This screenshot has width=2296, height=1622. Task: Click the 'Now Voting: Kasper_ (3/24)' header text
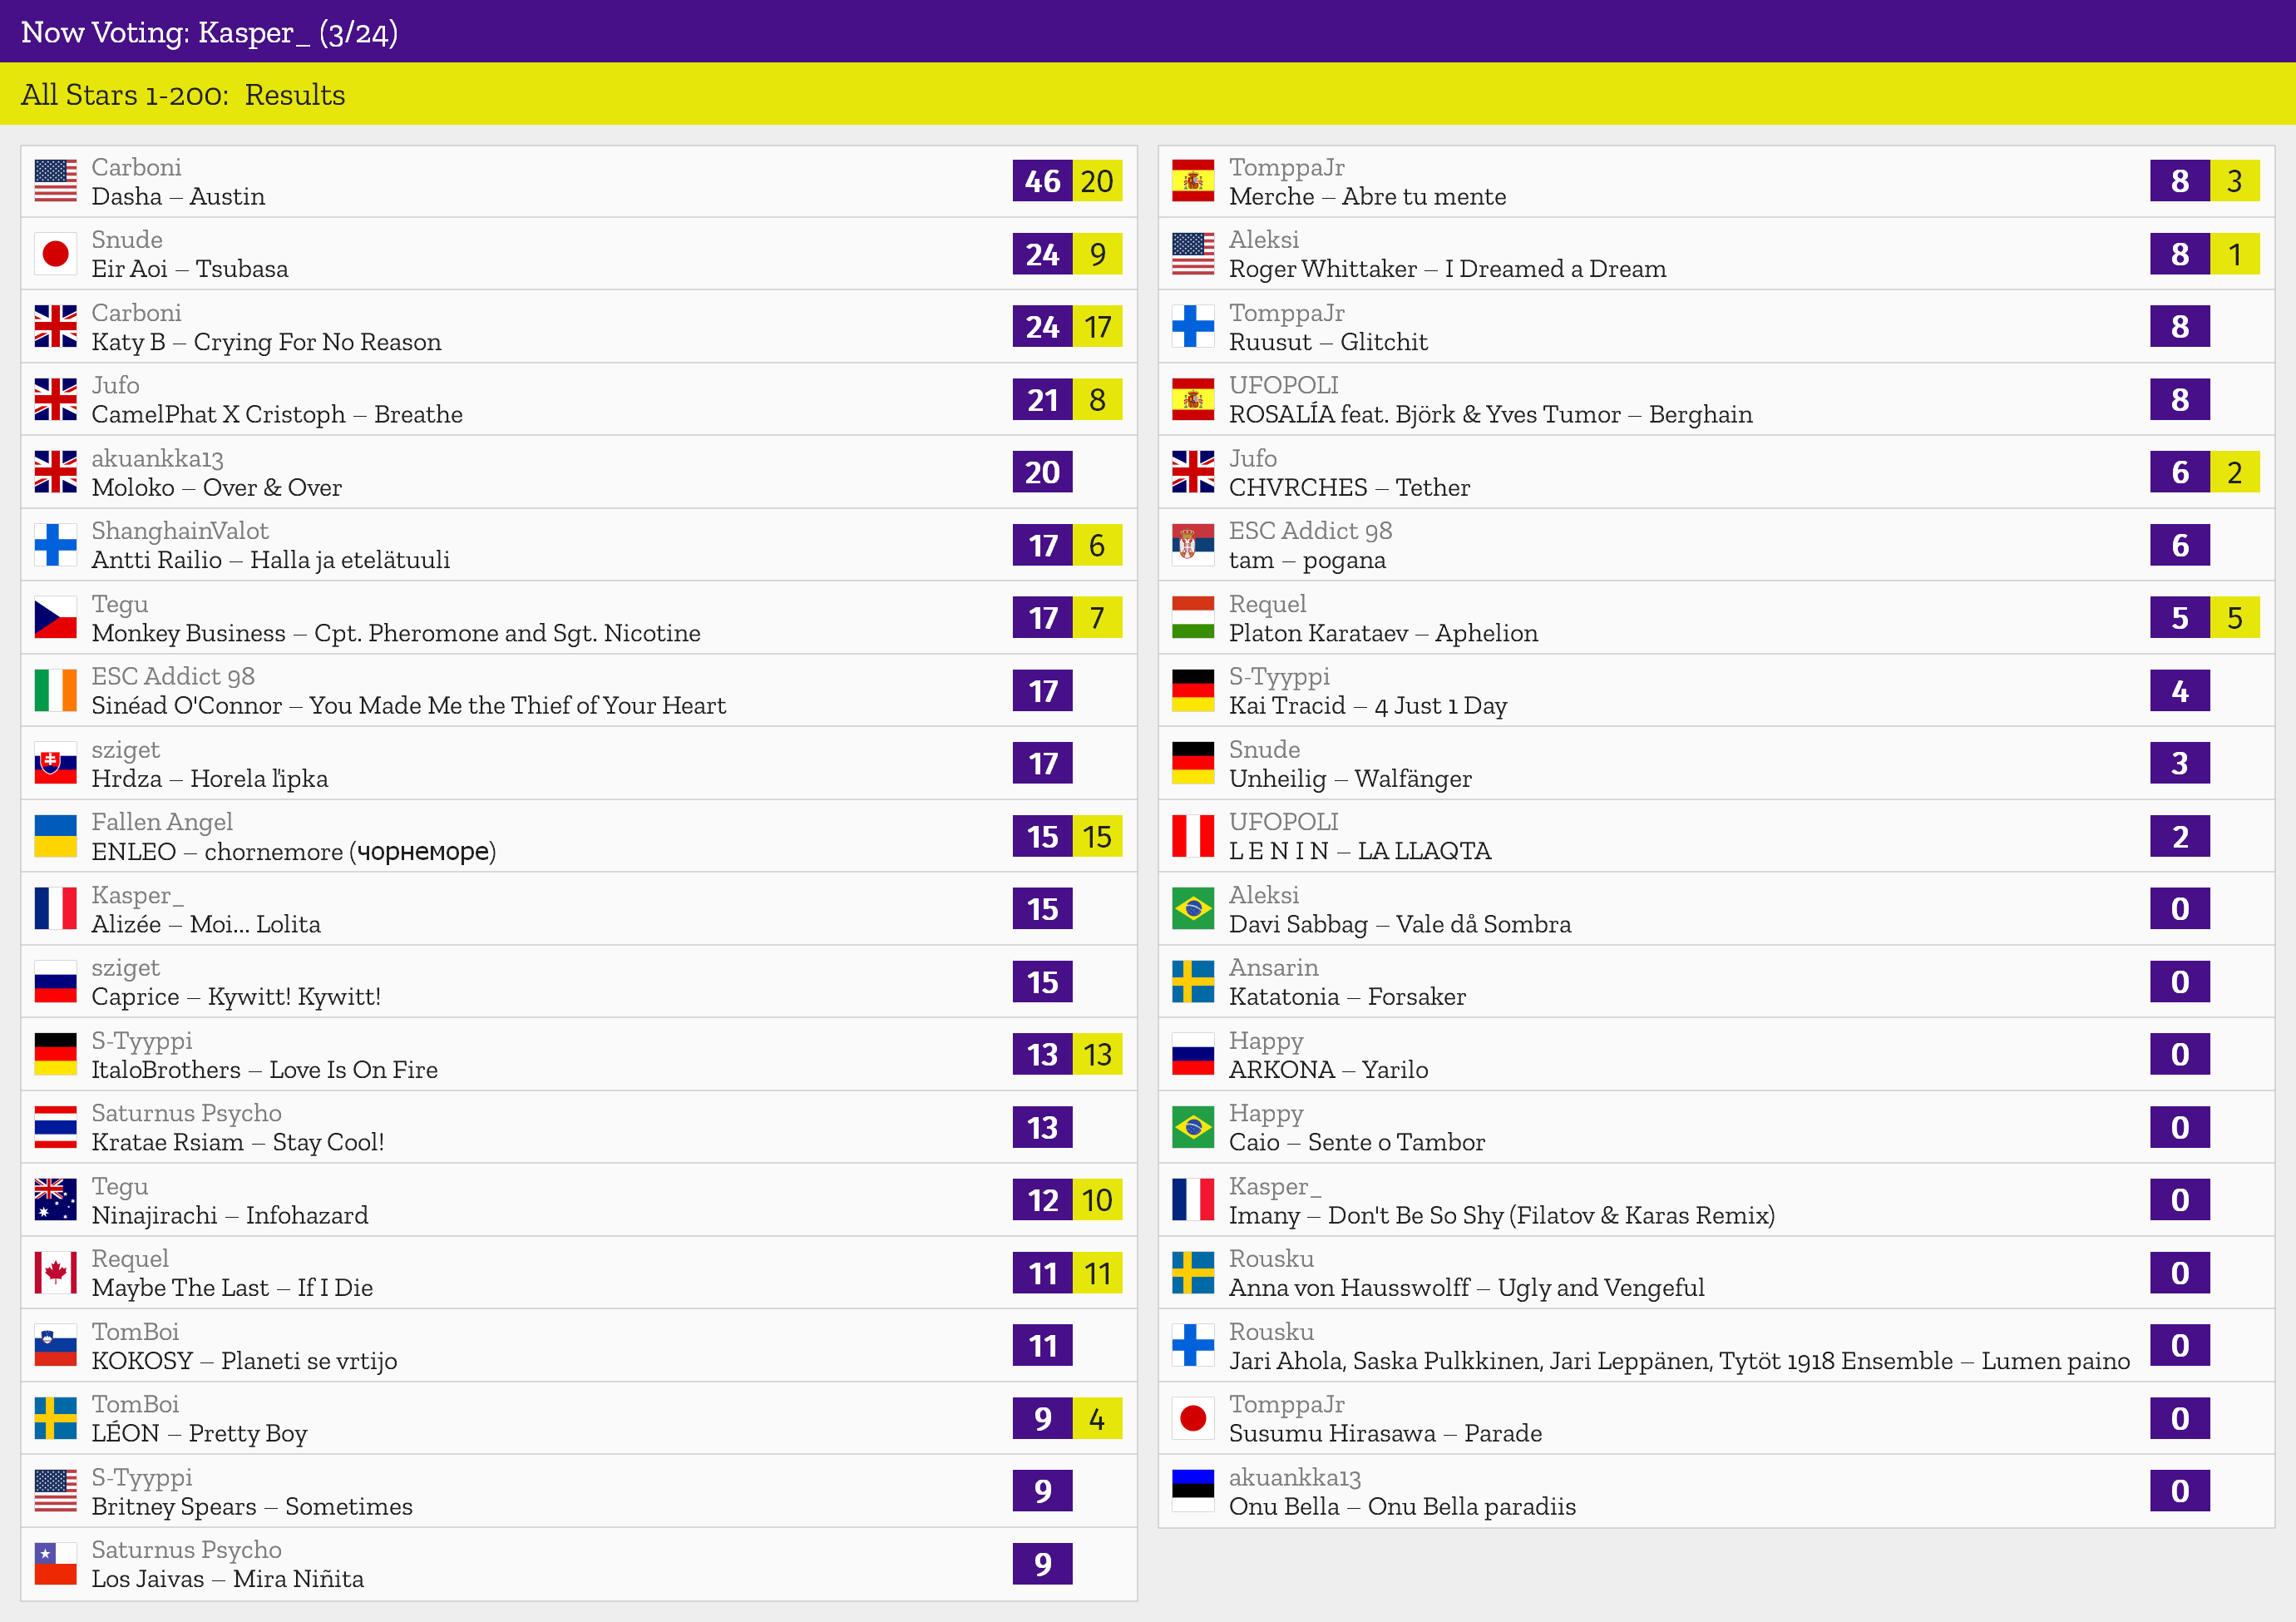pos(209,32)
